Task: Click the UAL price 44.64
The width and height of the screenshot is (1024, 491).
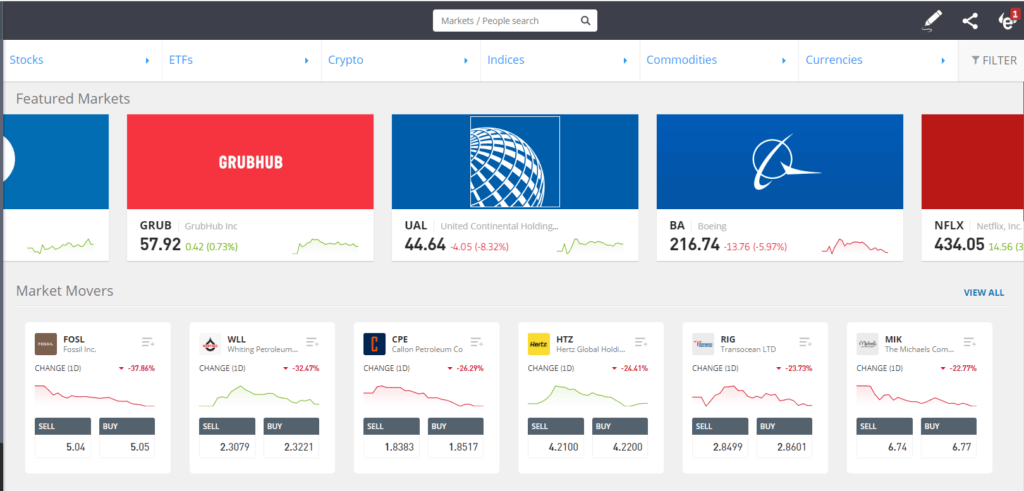Action: coord(425,246)
